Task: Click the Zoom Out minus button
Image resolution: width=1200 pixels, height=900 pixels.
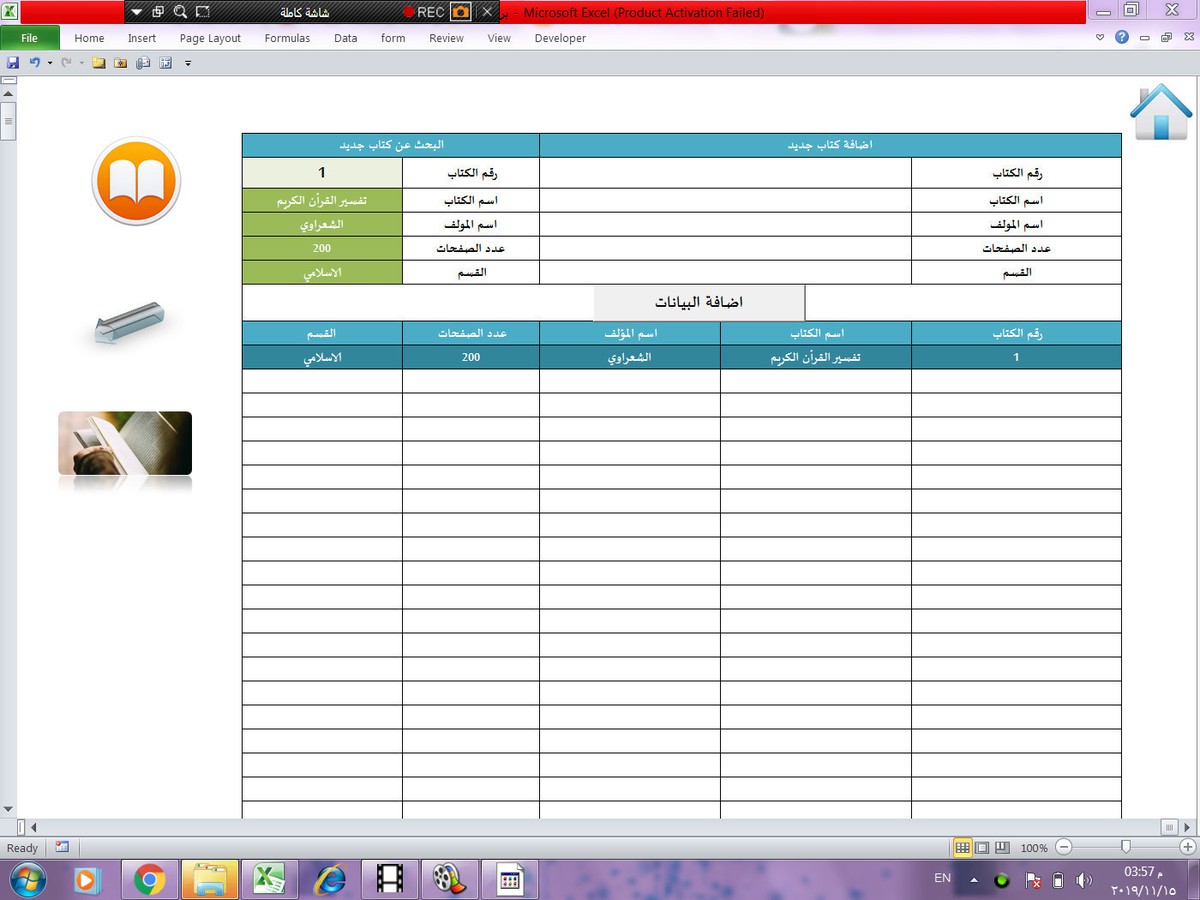Action: click(1063, 847)
